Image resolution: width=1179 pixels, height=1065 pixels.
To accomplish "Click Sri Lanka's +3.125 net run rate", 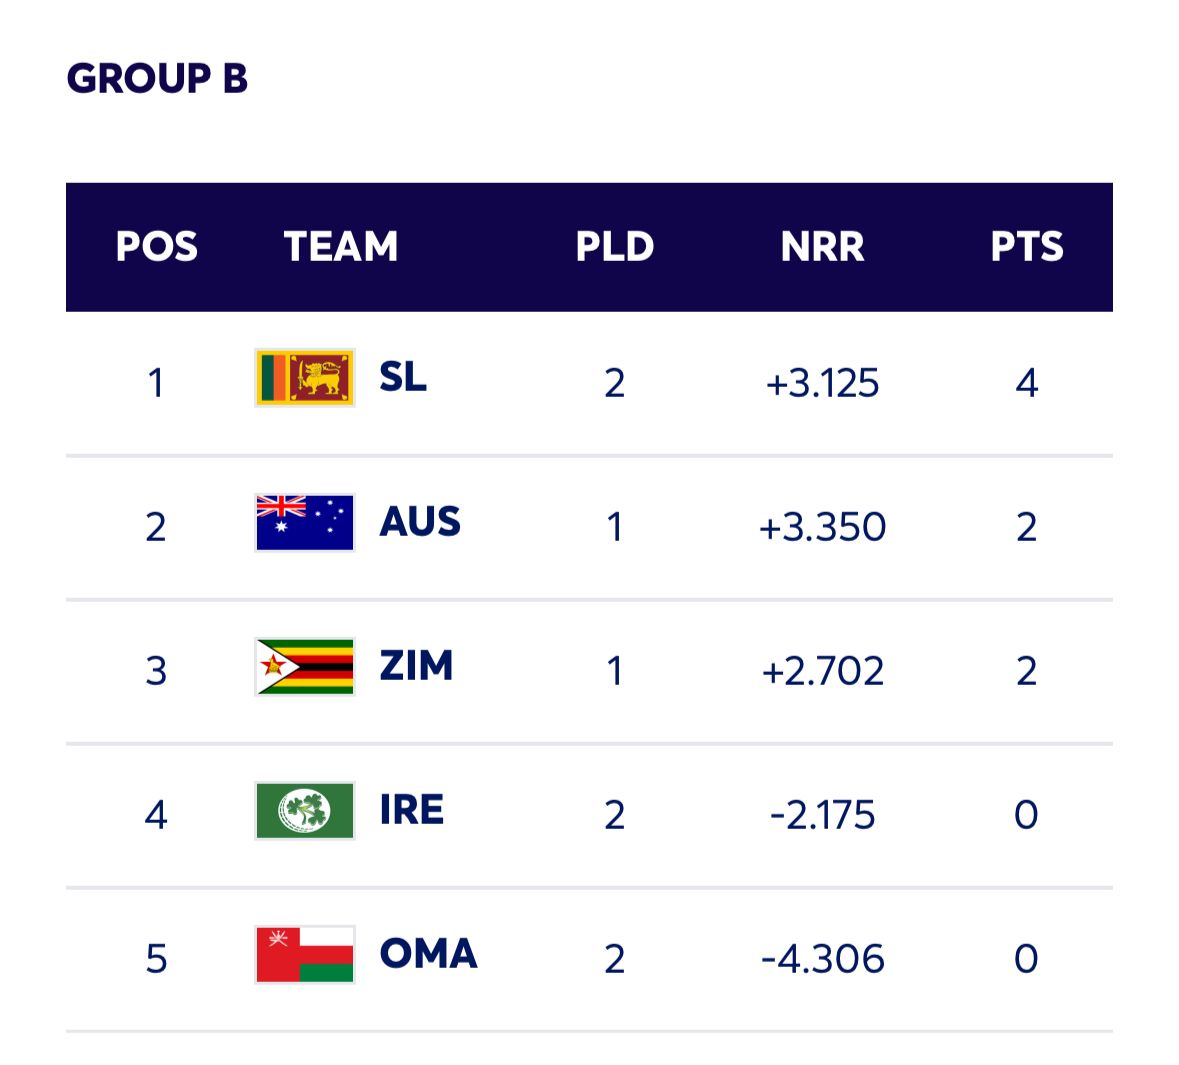I will coord(822,383).
